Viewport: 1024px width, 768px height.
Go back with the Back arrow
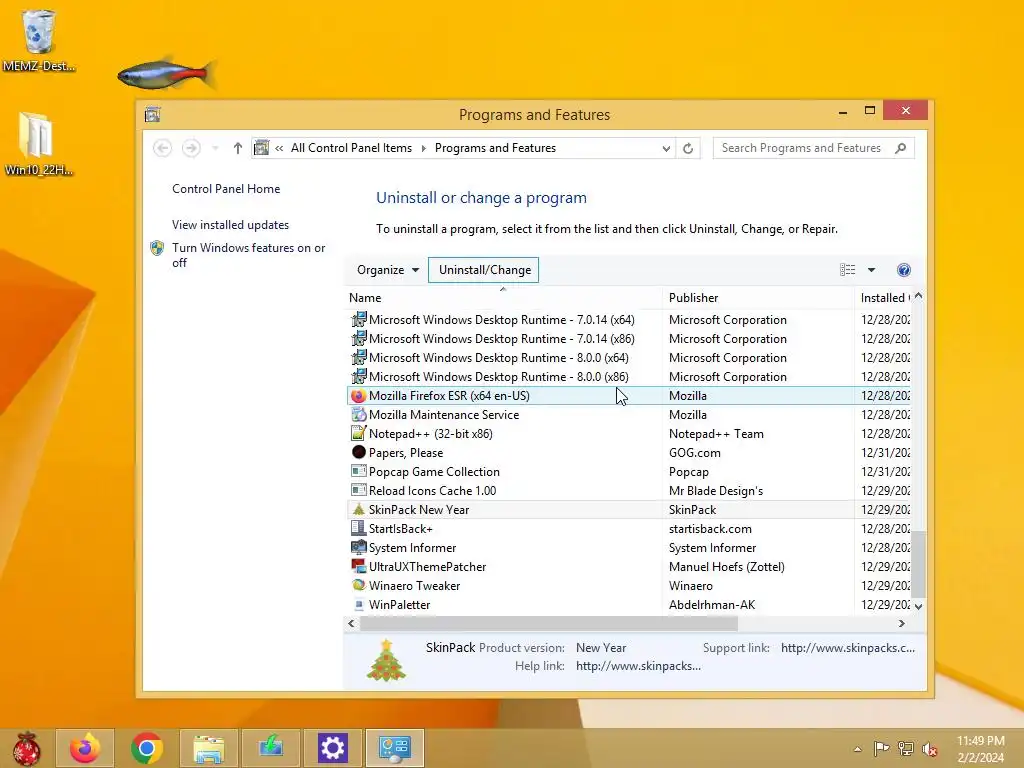[163, 148]
